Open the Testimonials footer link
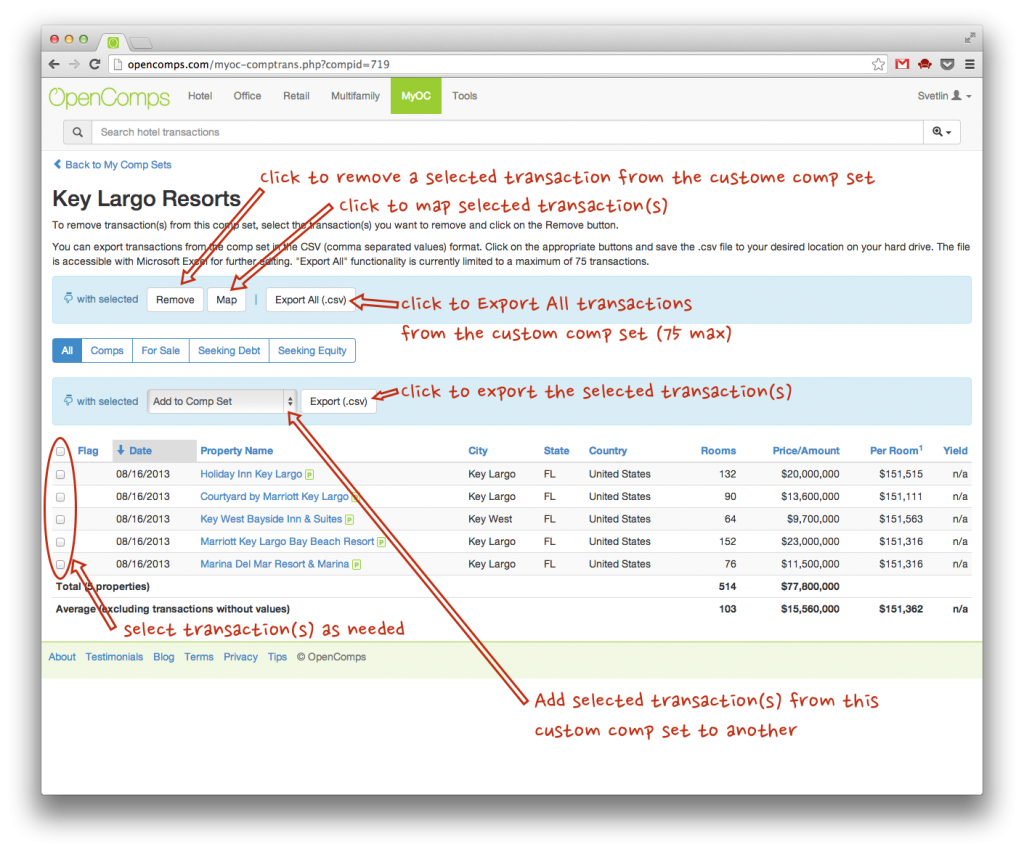The width and height of the screenshot is (1024, 852). tap(114, 657)
